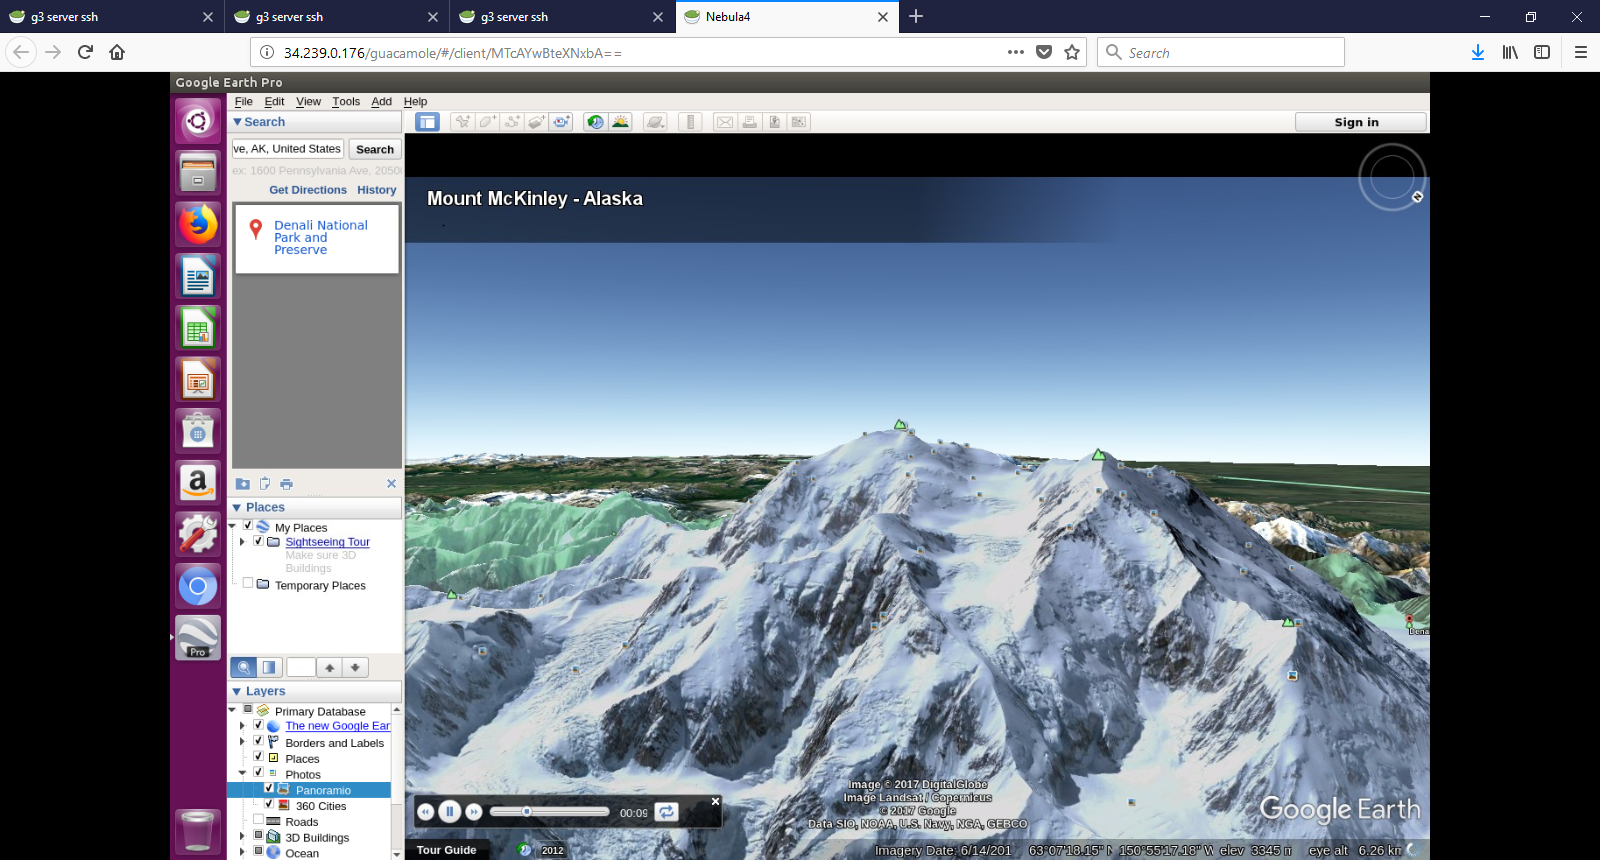
Task: Copy search results to My Places folder icon
Action: [243, 484]
